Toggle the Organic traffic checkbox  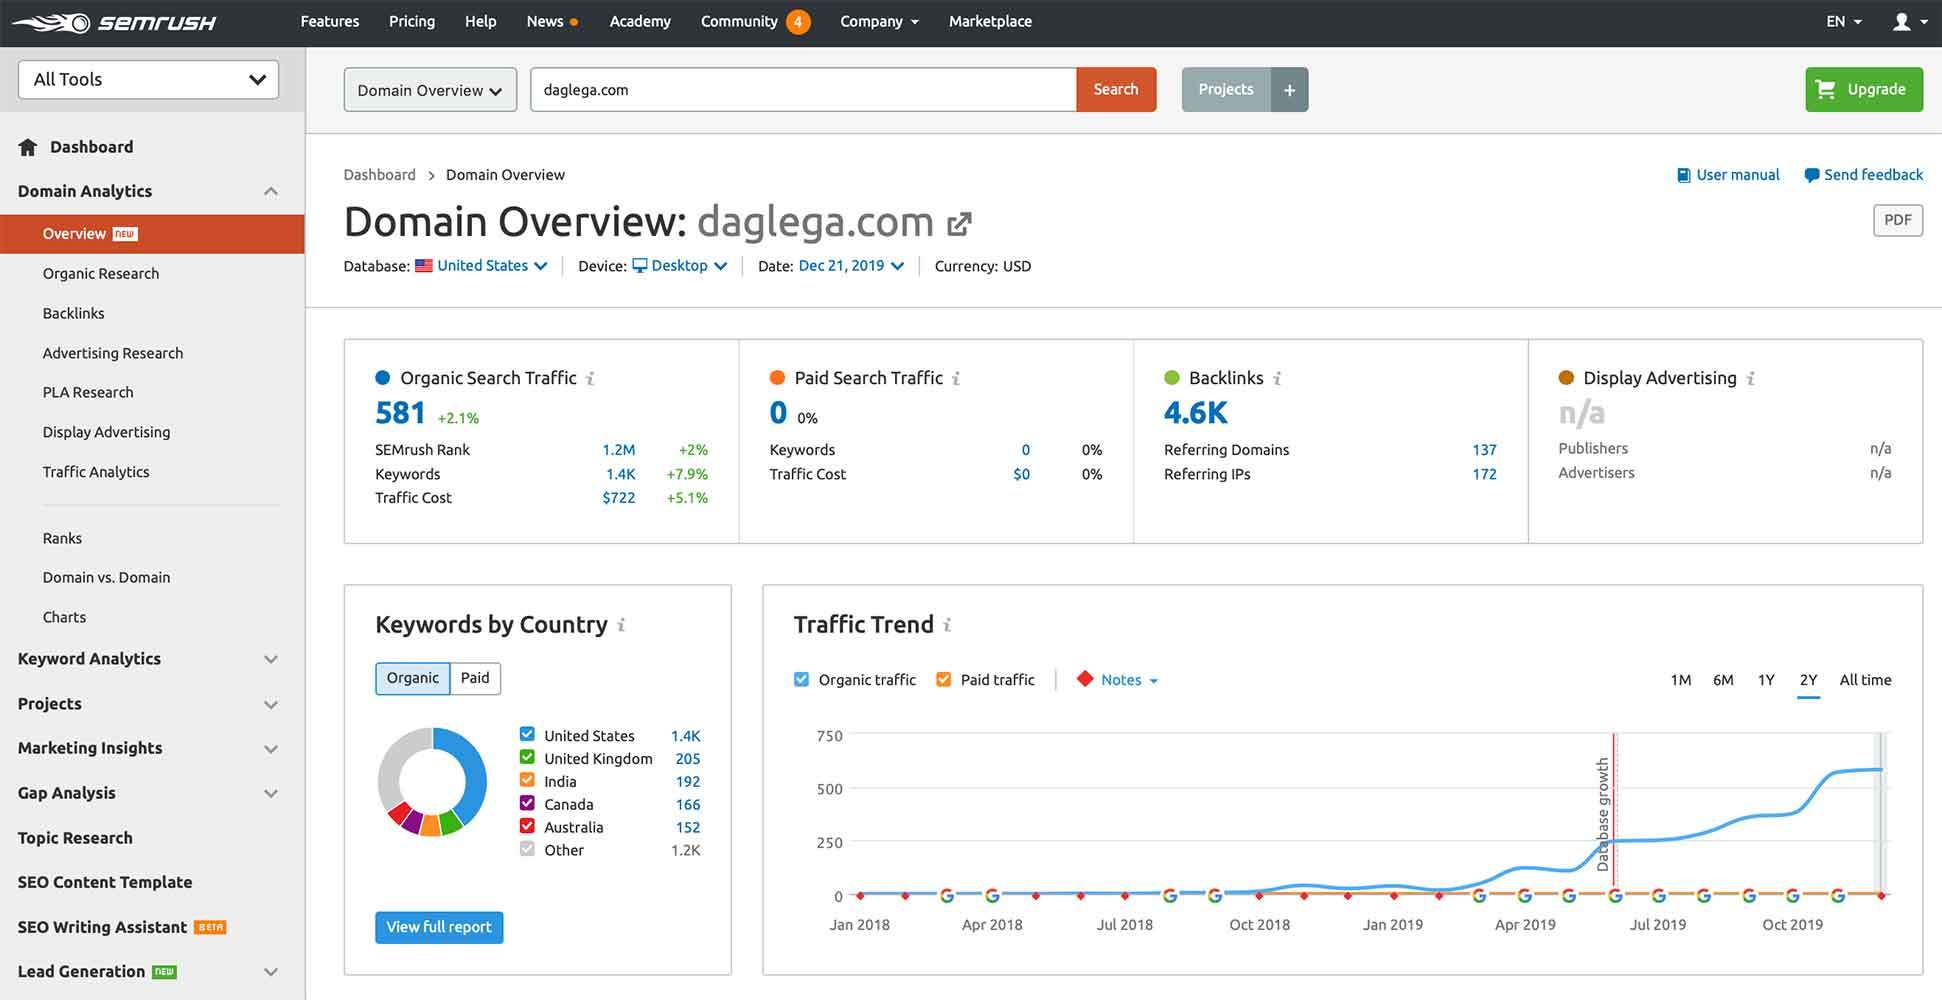pyautogui.click(x=801, y=679)
